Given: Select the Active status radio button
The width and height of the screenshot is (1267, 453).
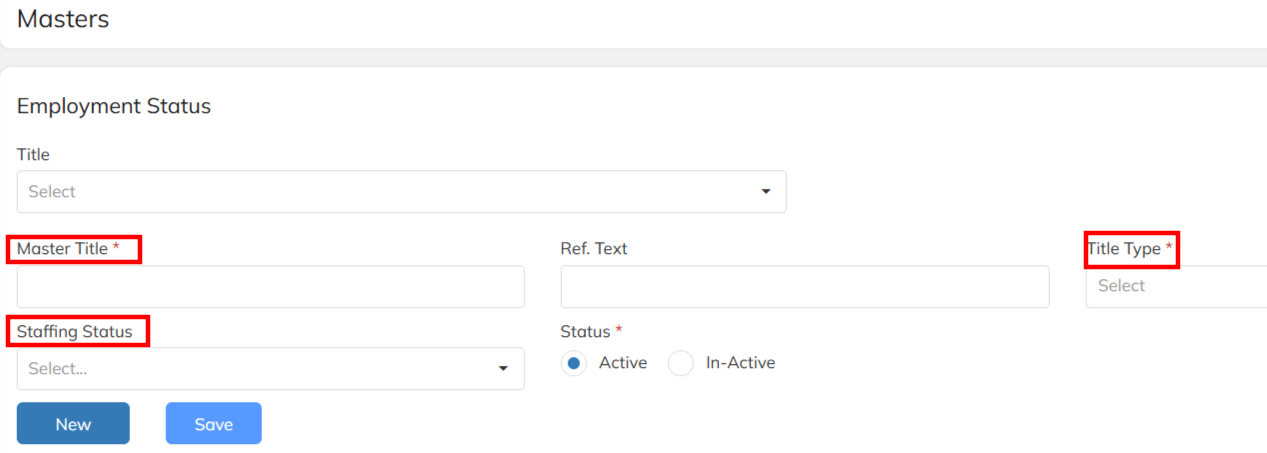Looking at the screenshot, I should click(574, 364).
